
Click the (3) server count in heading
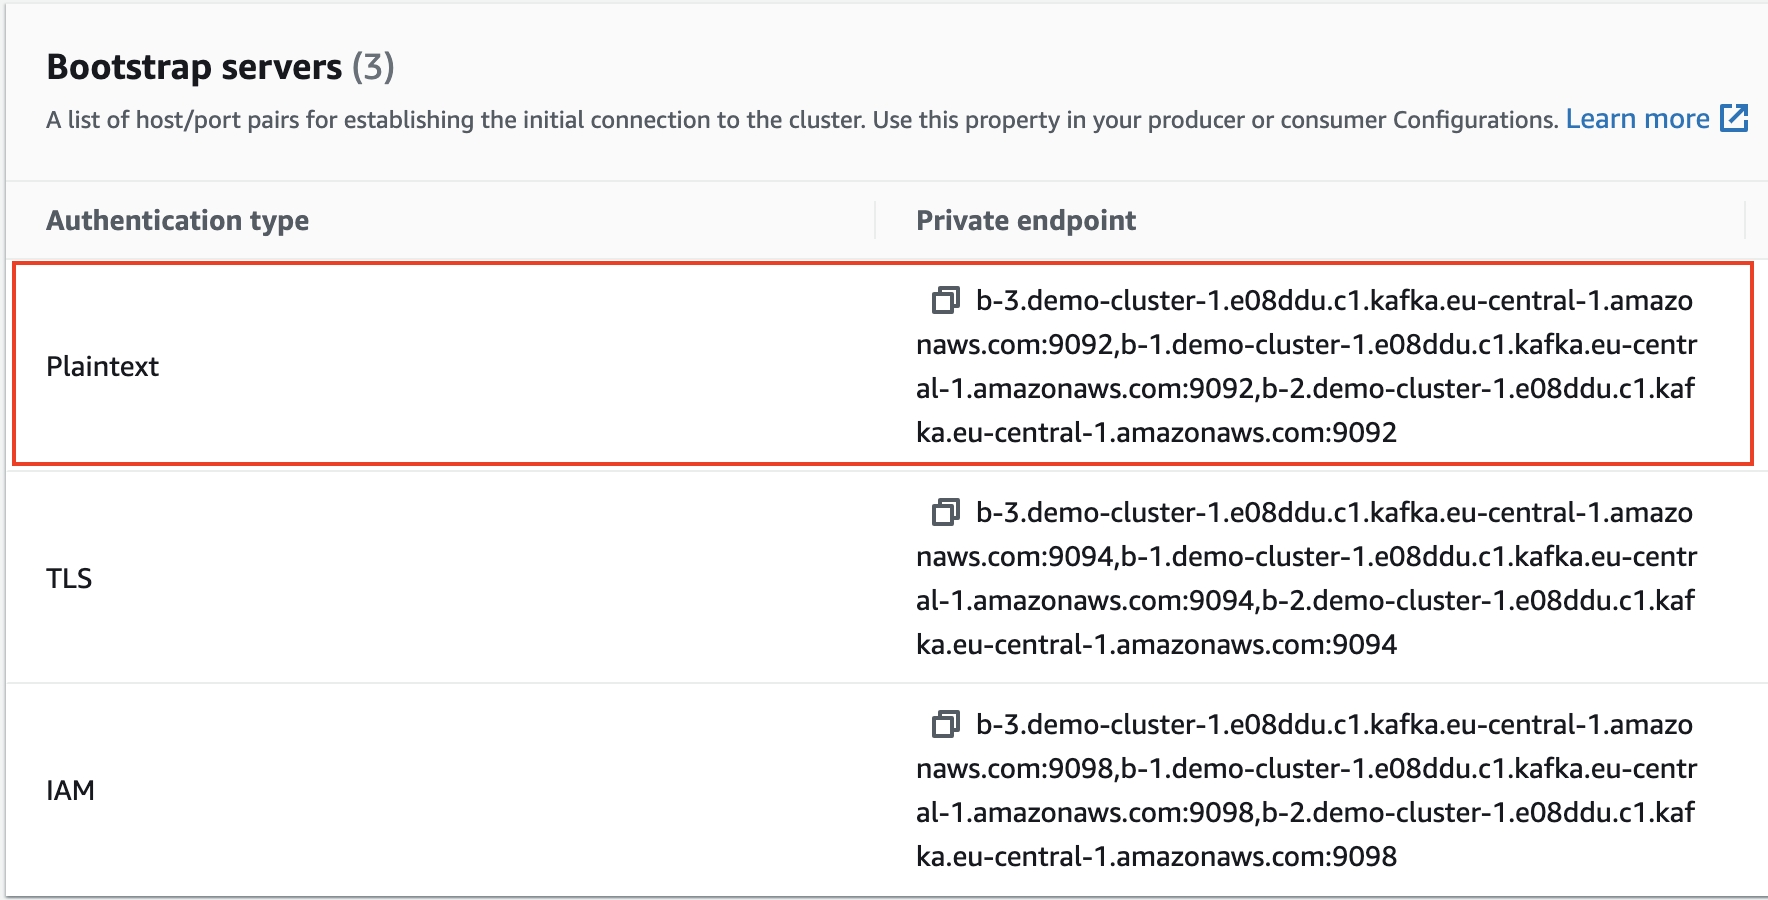click(373, 67)
